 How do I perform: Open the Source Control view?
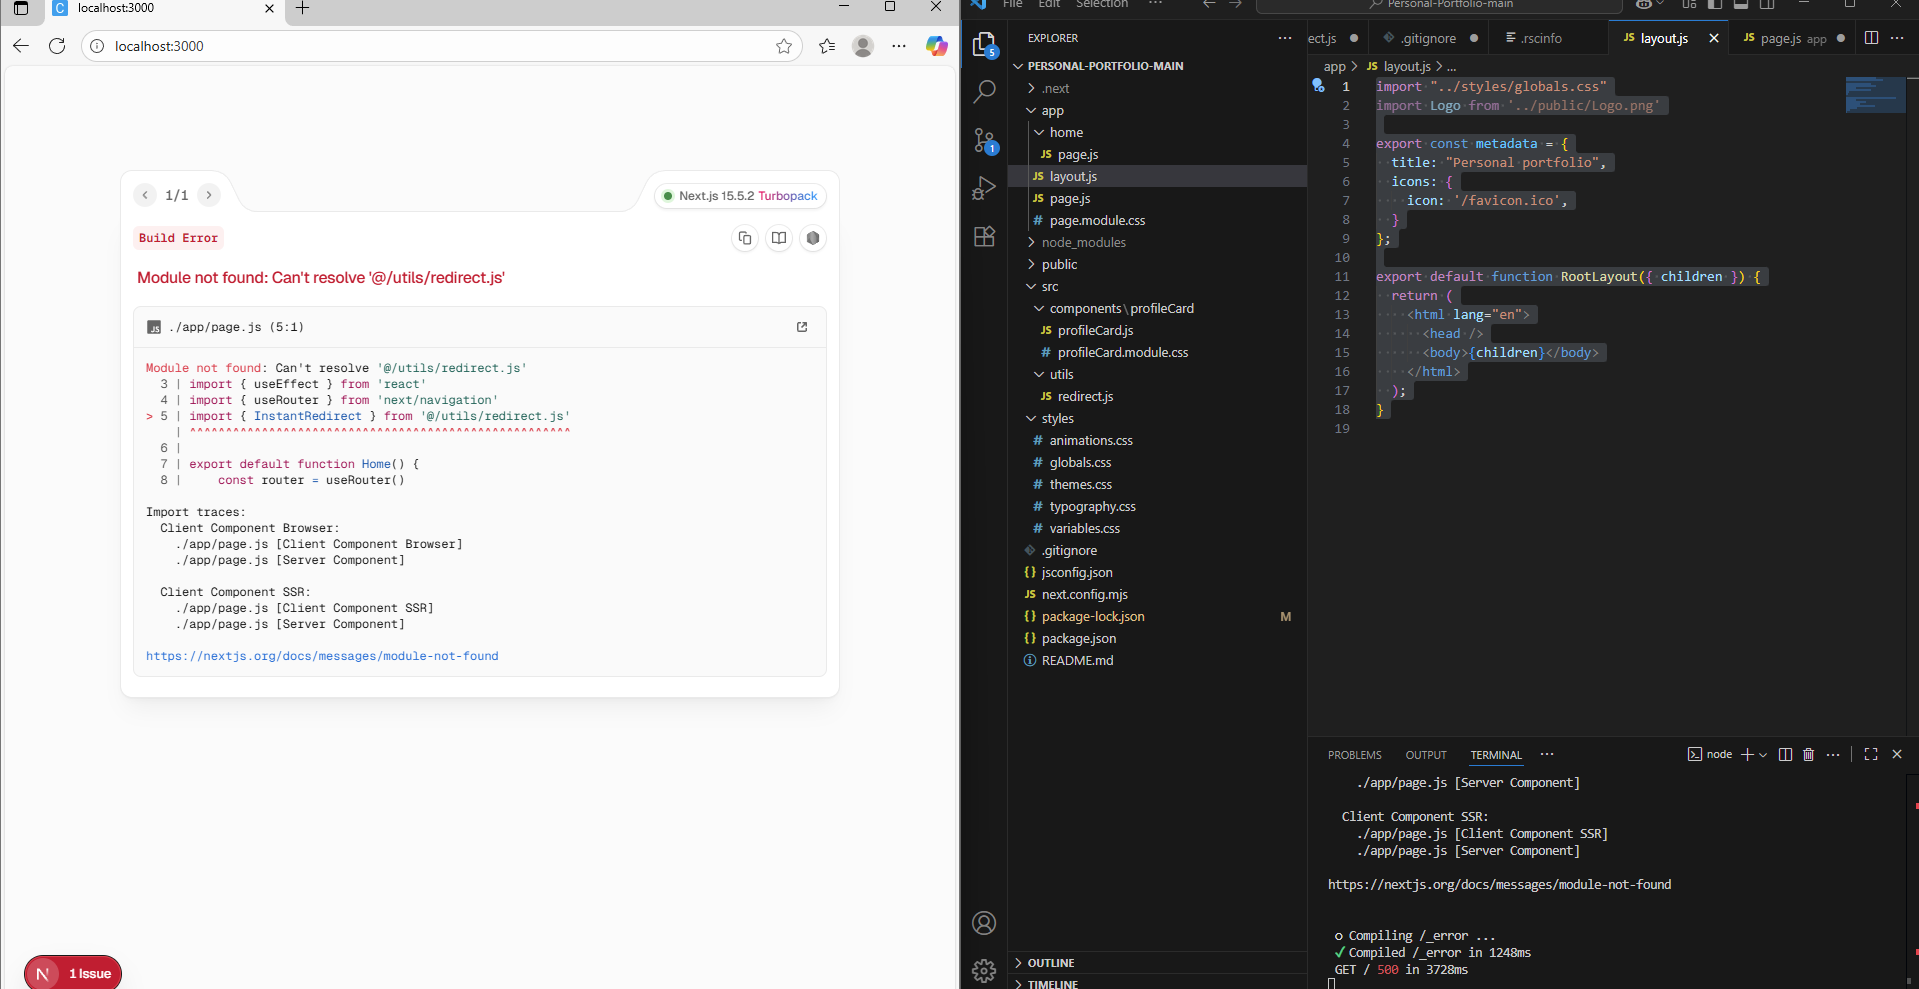coord(984,140)
